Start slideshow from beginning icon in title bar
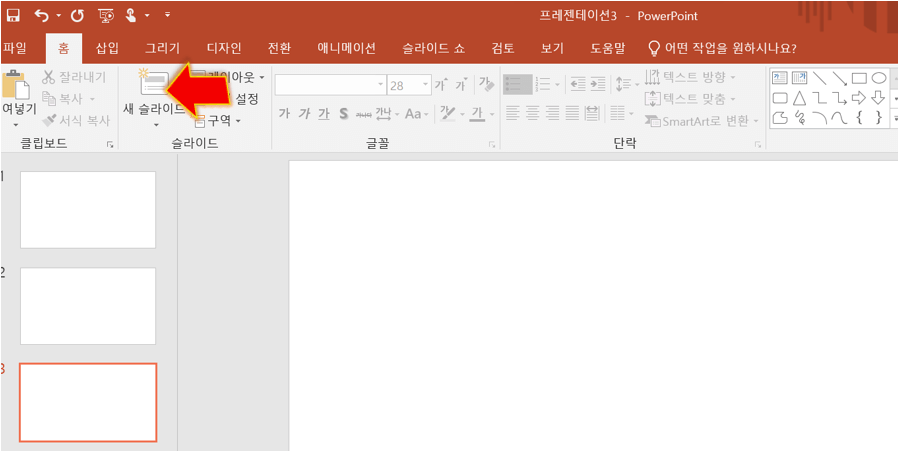 (x=105, y=15)
